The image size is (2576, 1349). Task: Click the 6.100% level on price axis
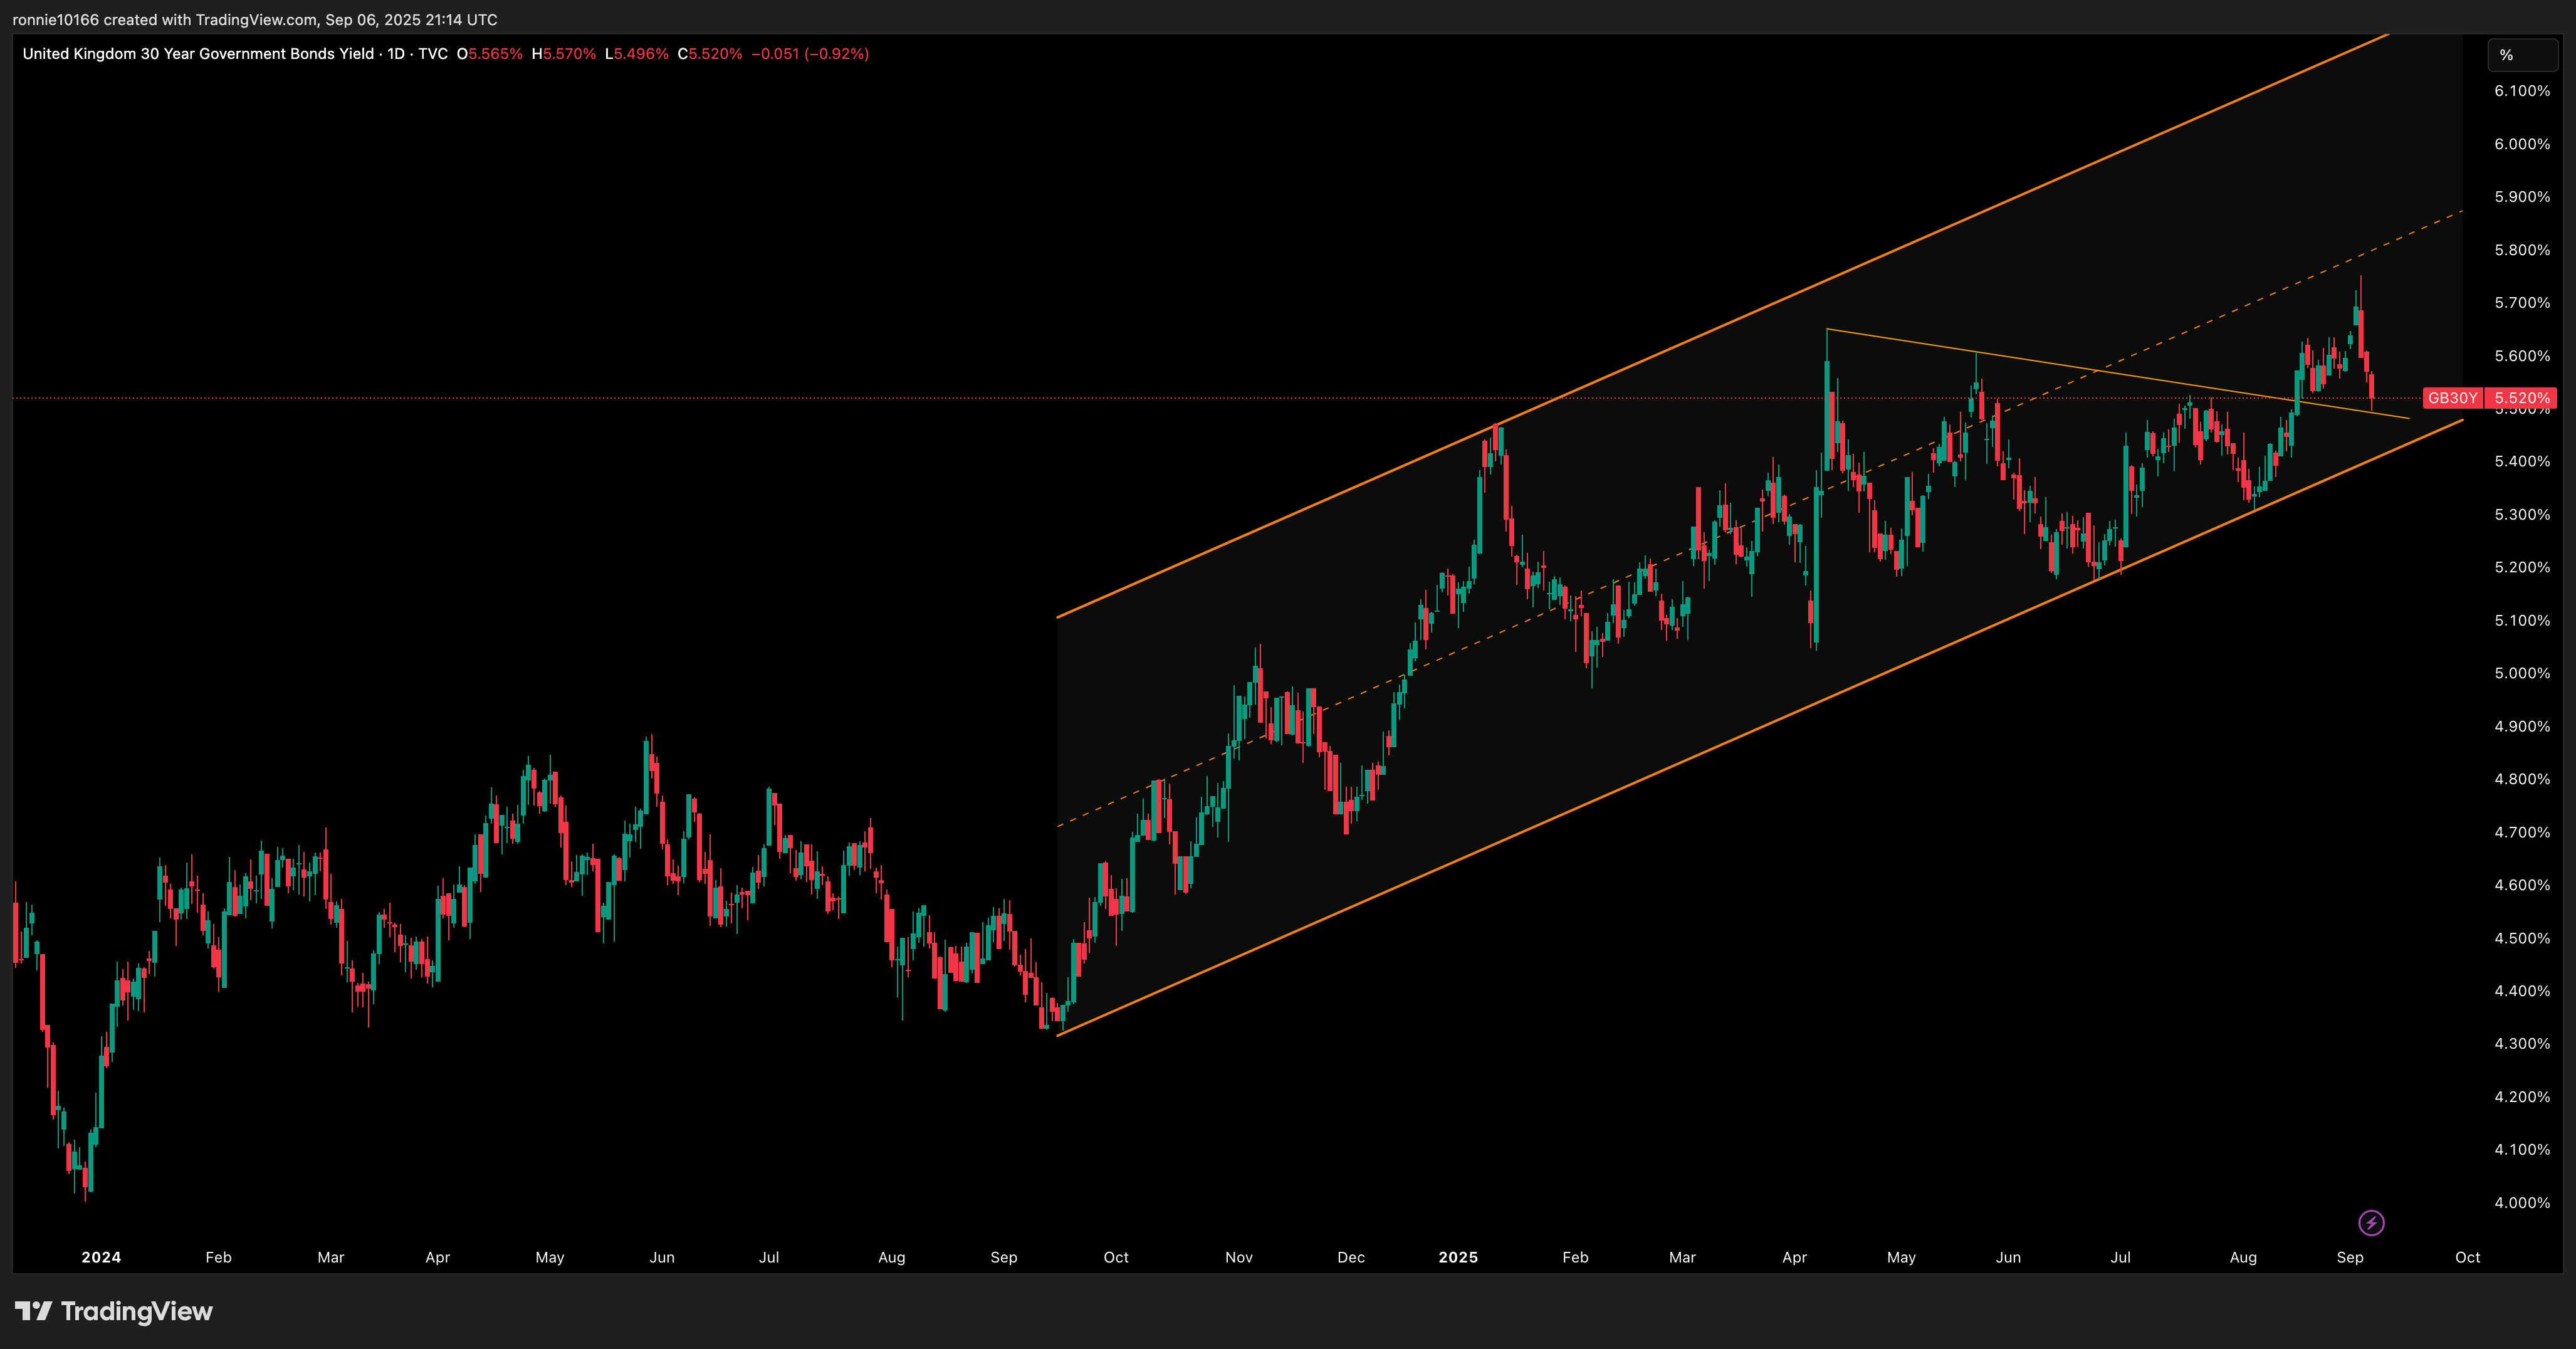click(x=2521, y=91)
